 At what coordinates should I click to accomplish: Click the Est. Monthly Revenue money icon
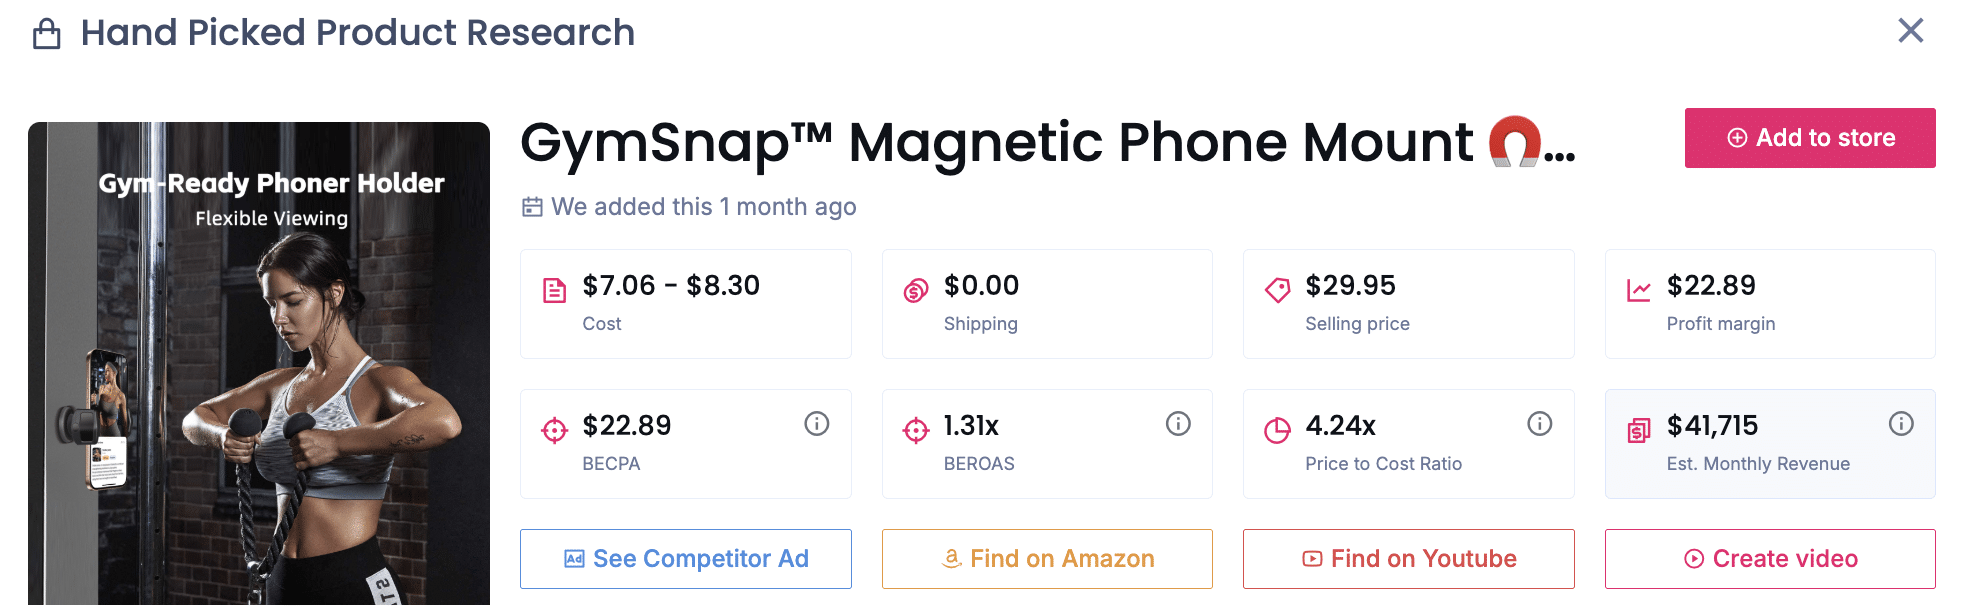1638,429
